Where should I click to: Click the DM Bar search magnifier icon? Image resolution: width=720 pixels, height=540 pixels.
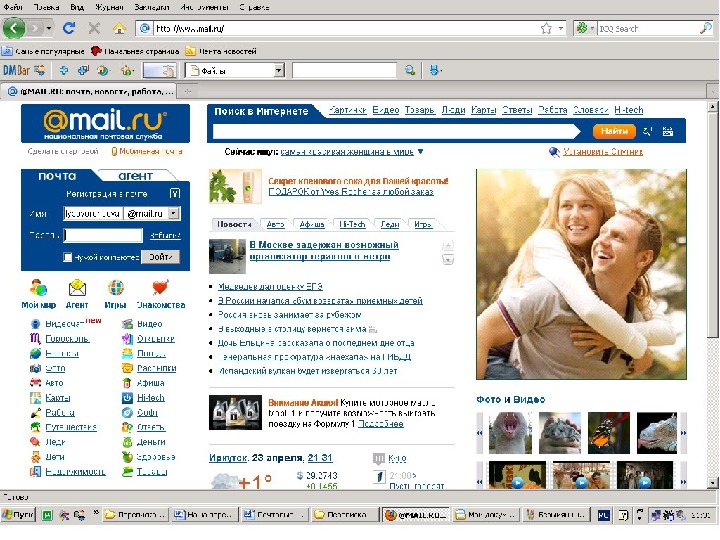pyautogui.click(x=410, y=70)
